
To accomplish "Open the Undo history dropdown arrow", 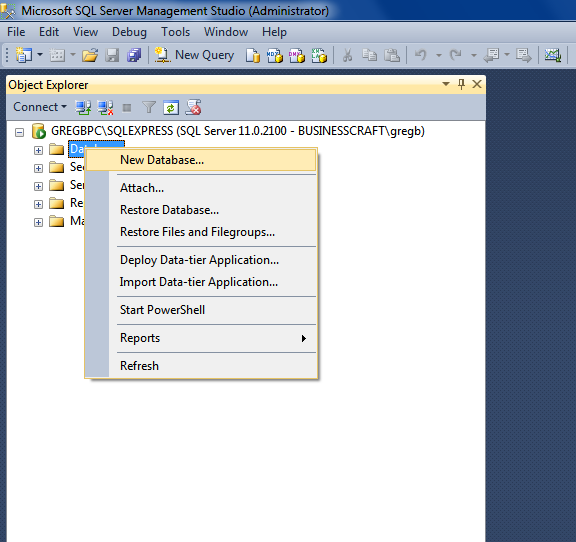I will (439, 55).
